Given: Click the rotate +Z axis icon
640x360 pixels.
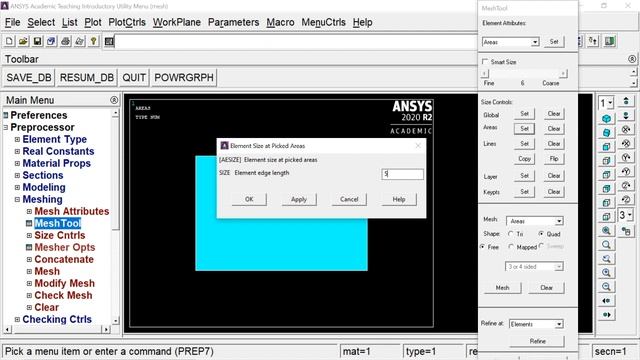Looking at the screenshot, I should [x=626, y=186].
